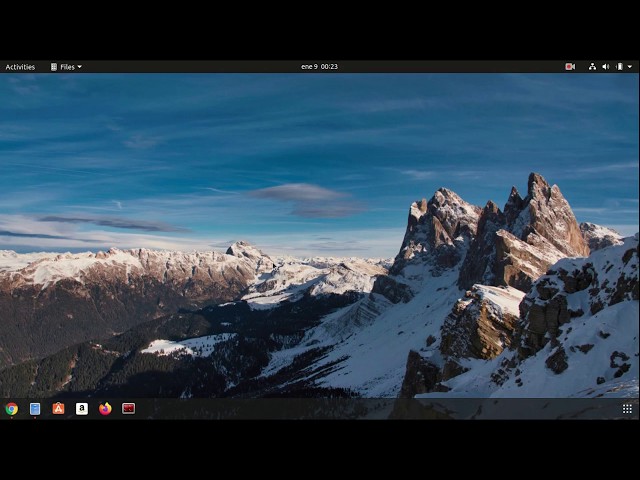Open Google Chrome from the dock
The width and height of the screenshot is (640, 480).
click(x=11, y=409)
